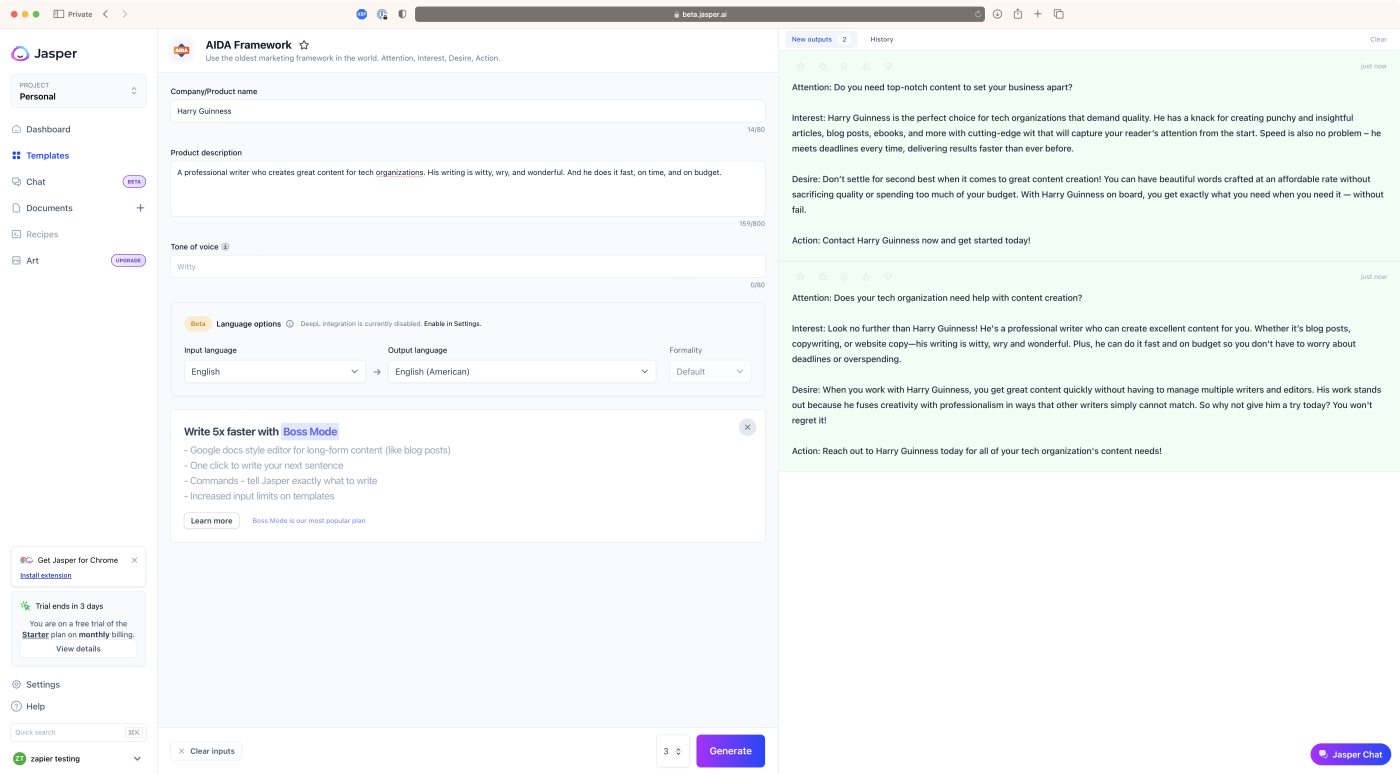Expand the Personal project selector
The width and height of the screenshot is (1400, 774).
(x=78, y=91)
